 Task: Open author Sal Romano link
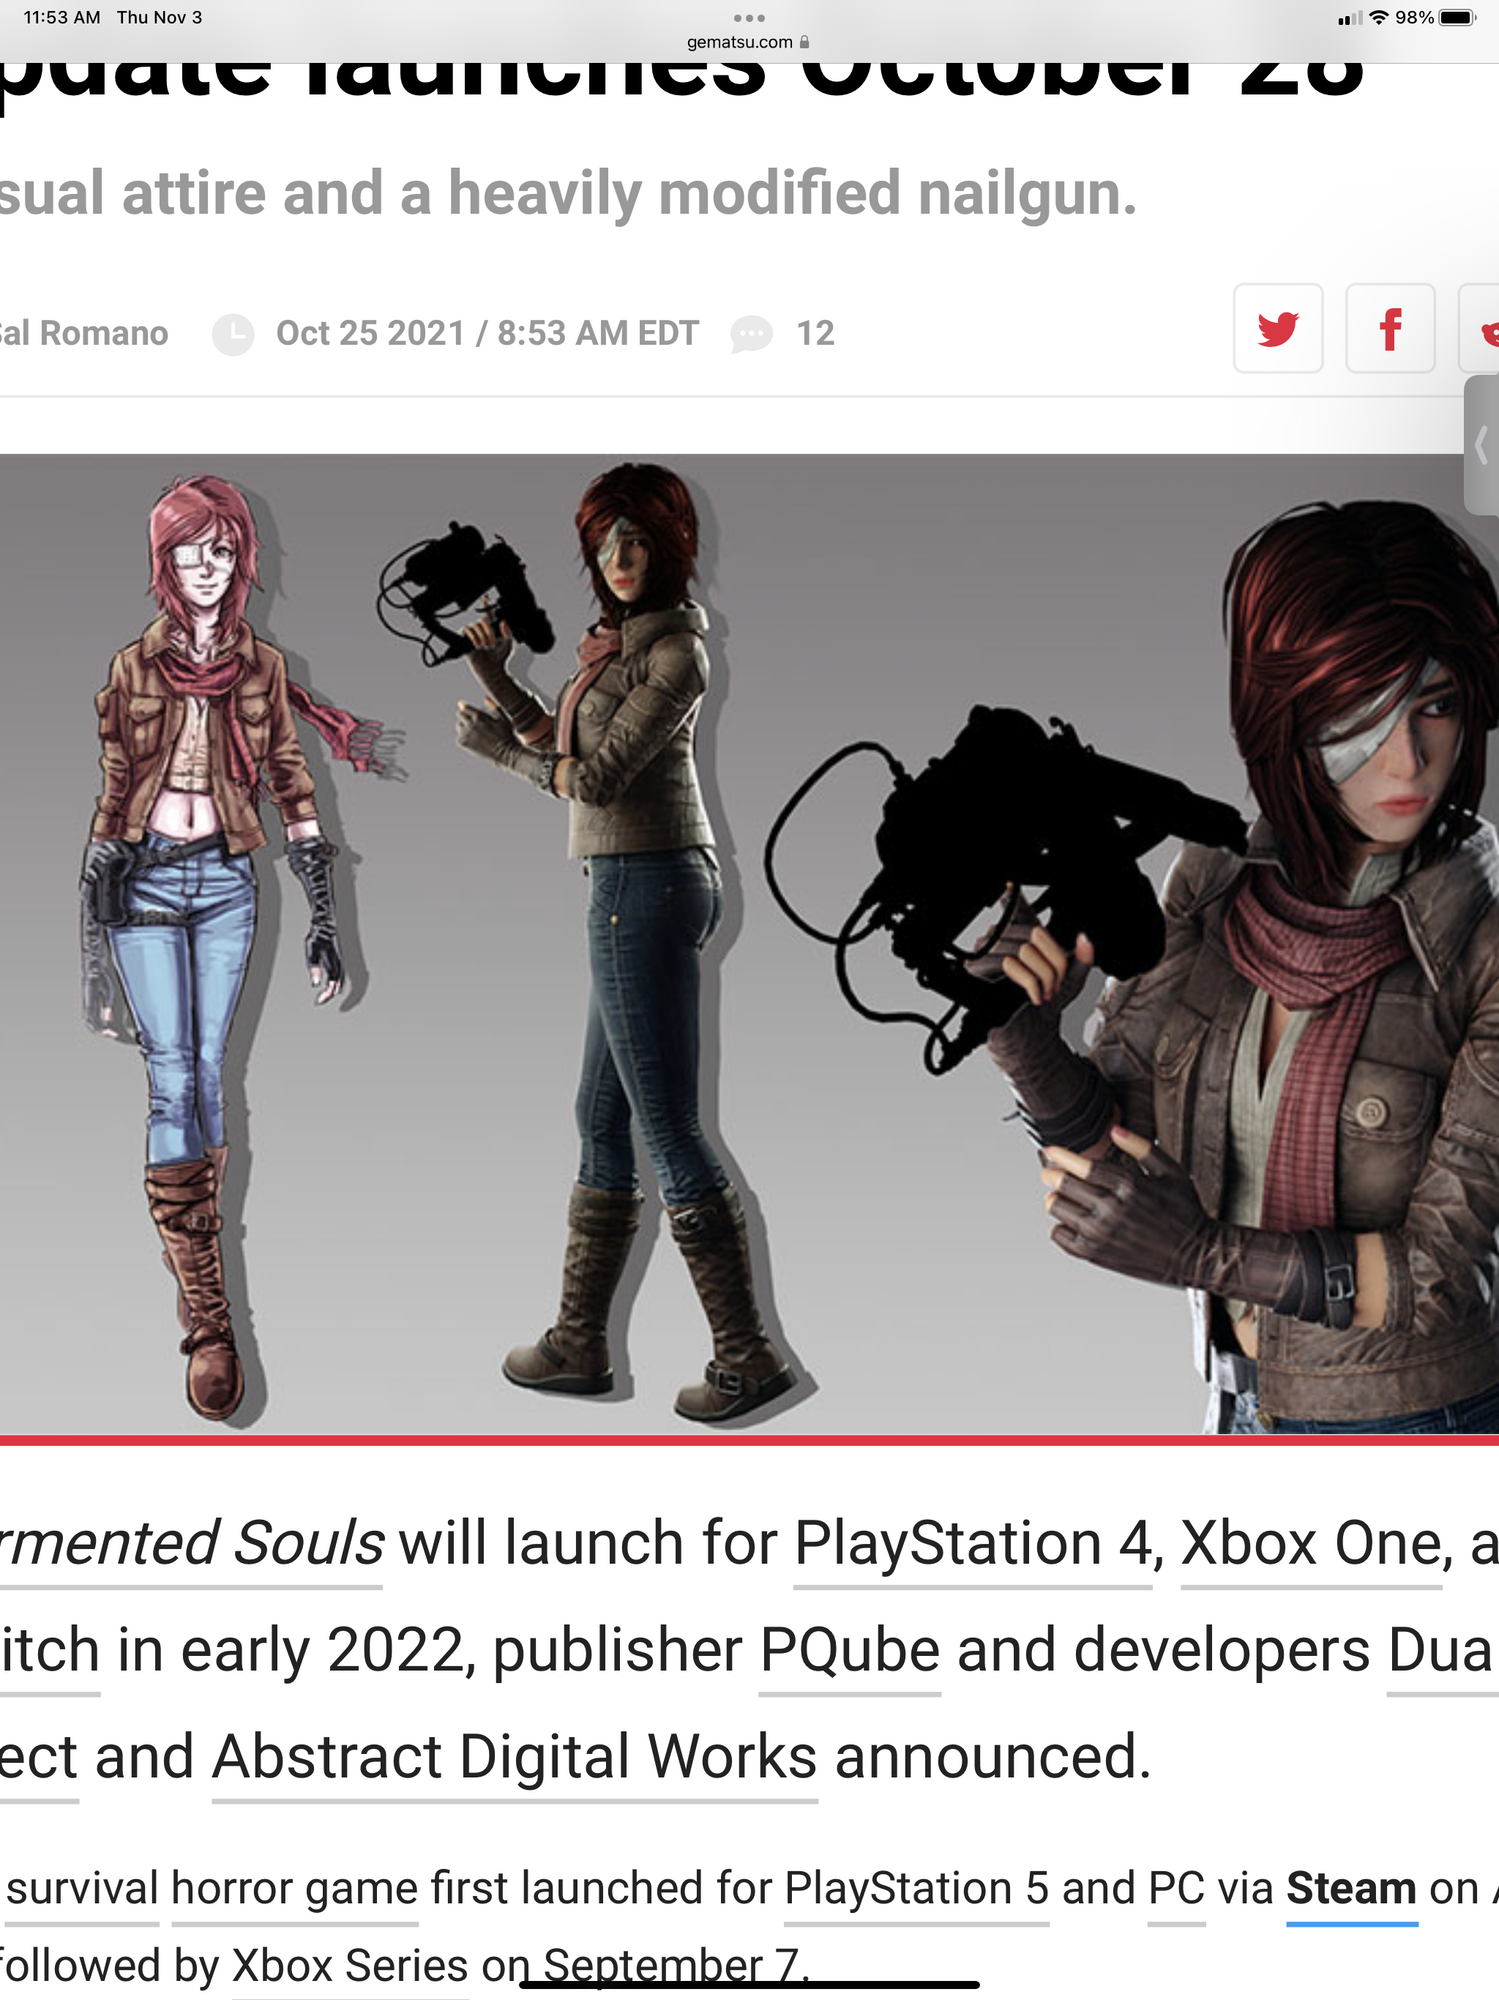(84, 333)
